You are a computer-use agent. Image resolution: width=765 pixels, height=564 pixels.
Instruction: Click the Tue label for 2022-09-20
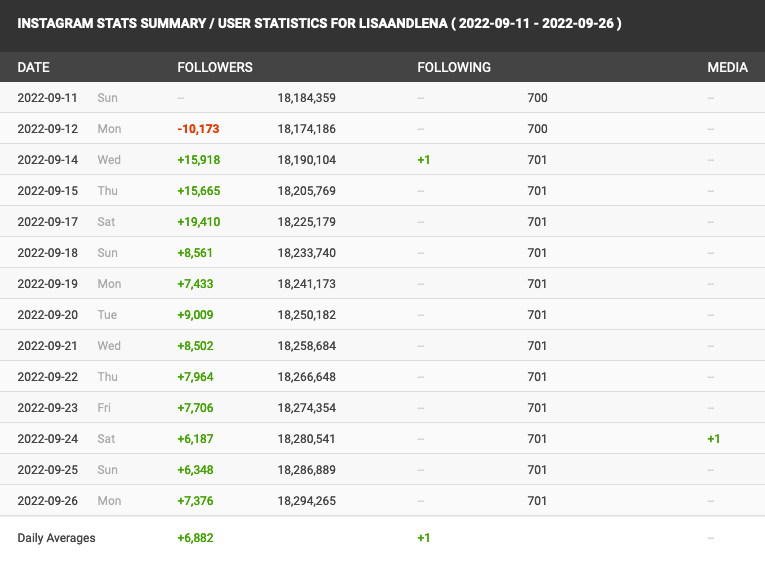pyautogui.click(x=107, y=315)
